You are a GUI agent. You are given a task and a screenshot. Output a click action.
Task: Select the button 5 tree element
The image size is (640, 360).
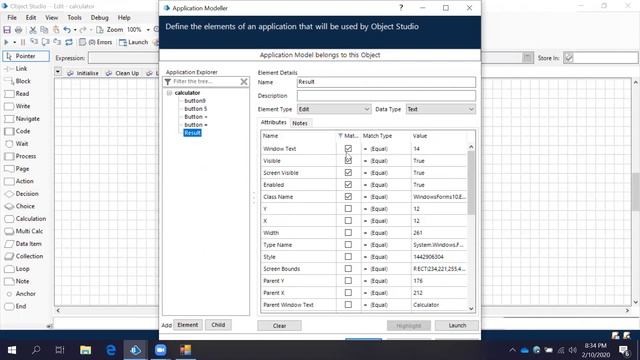click(196, 109)
